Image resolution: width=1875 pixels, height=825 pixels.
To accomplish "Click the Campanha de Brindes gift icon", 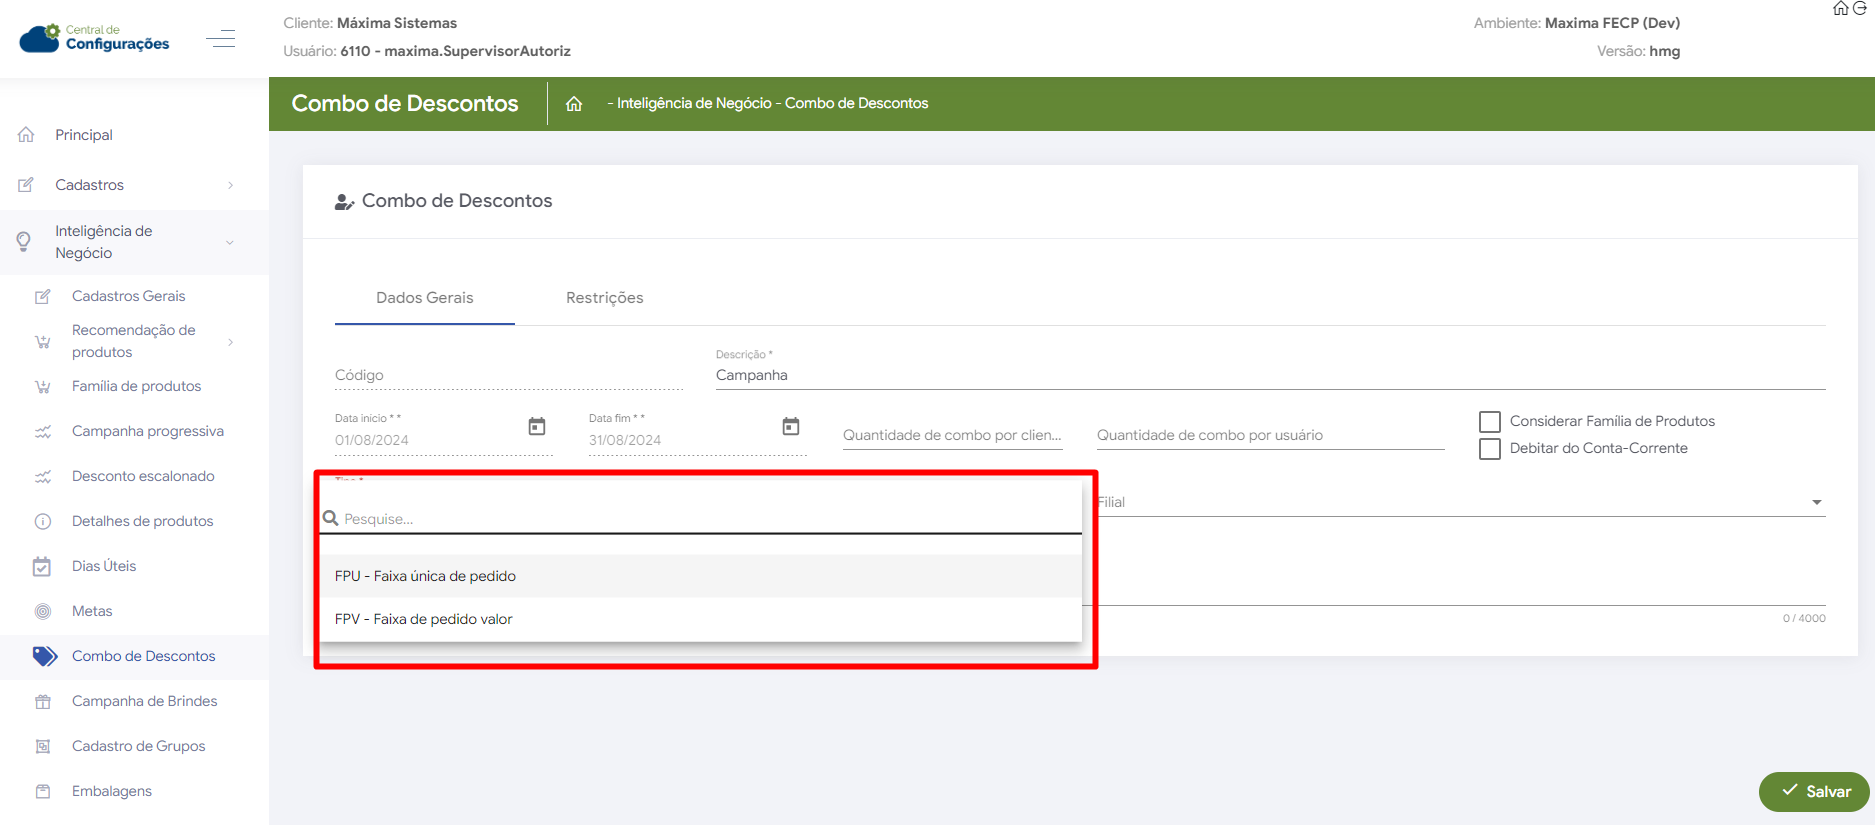I will pos(43,702).
